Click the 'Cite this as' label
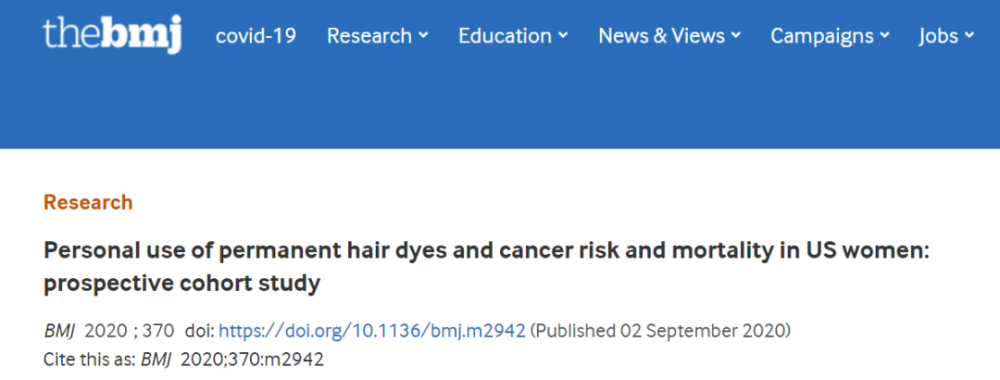 [89, 360]
